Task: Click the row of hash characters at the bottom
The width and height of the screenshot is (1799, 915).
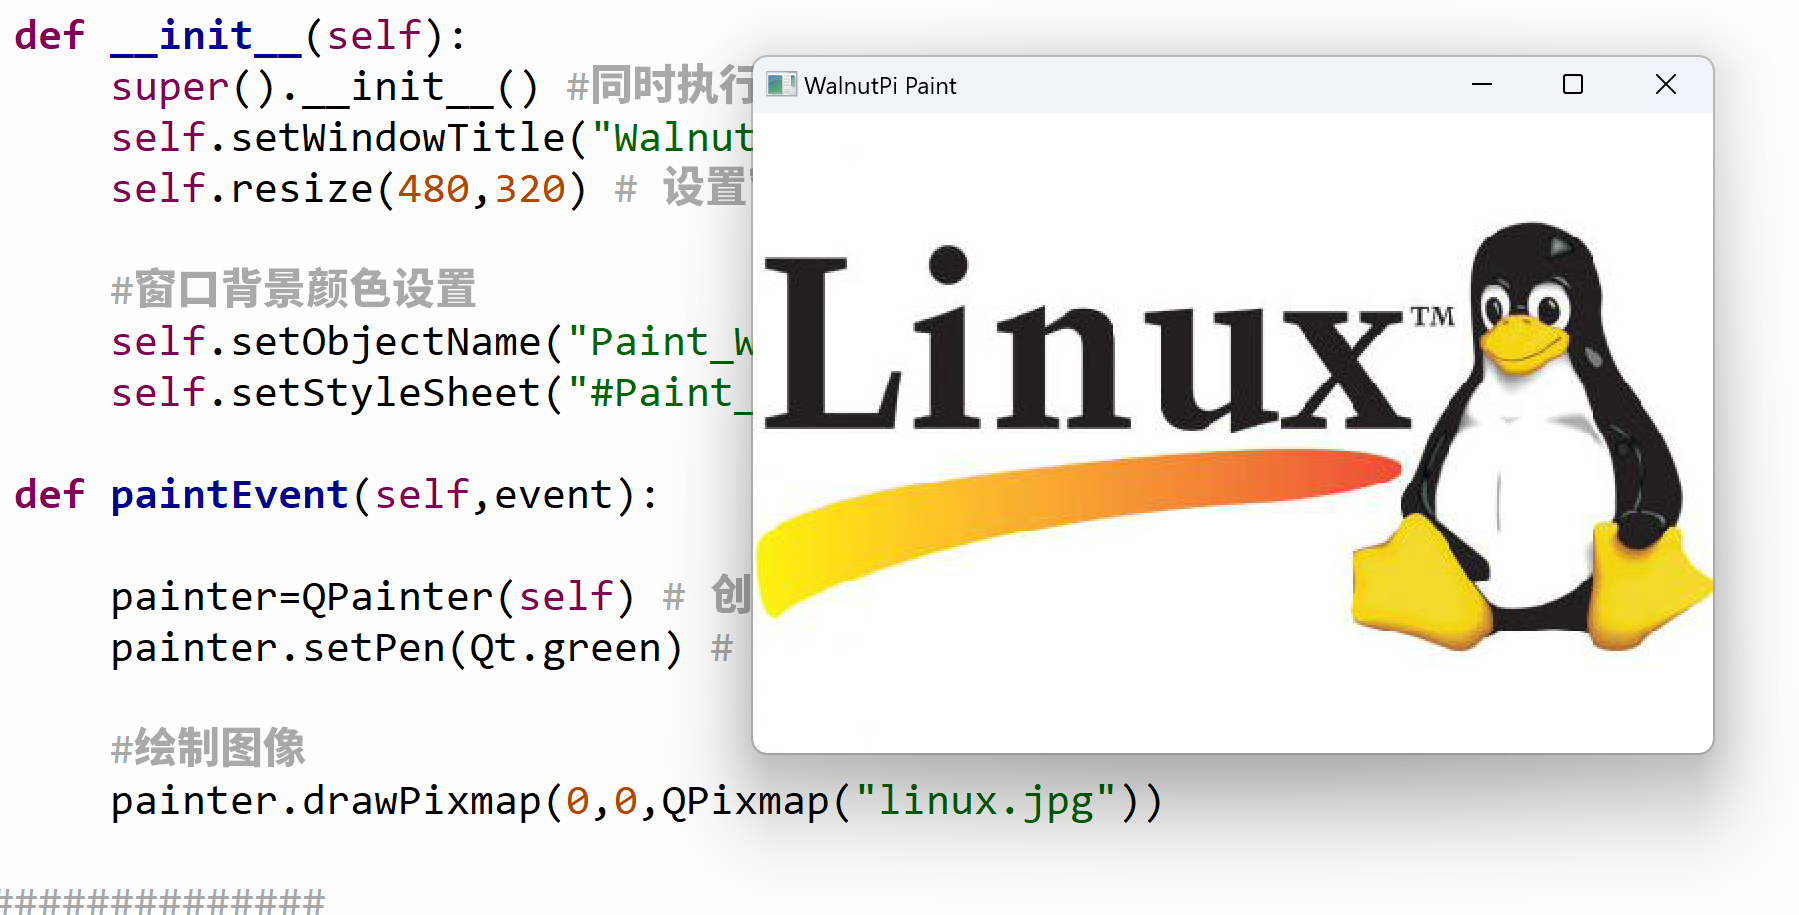Action: 162,901
